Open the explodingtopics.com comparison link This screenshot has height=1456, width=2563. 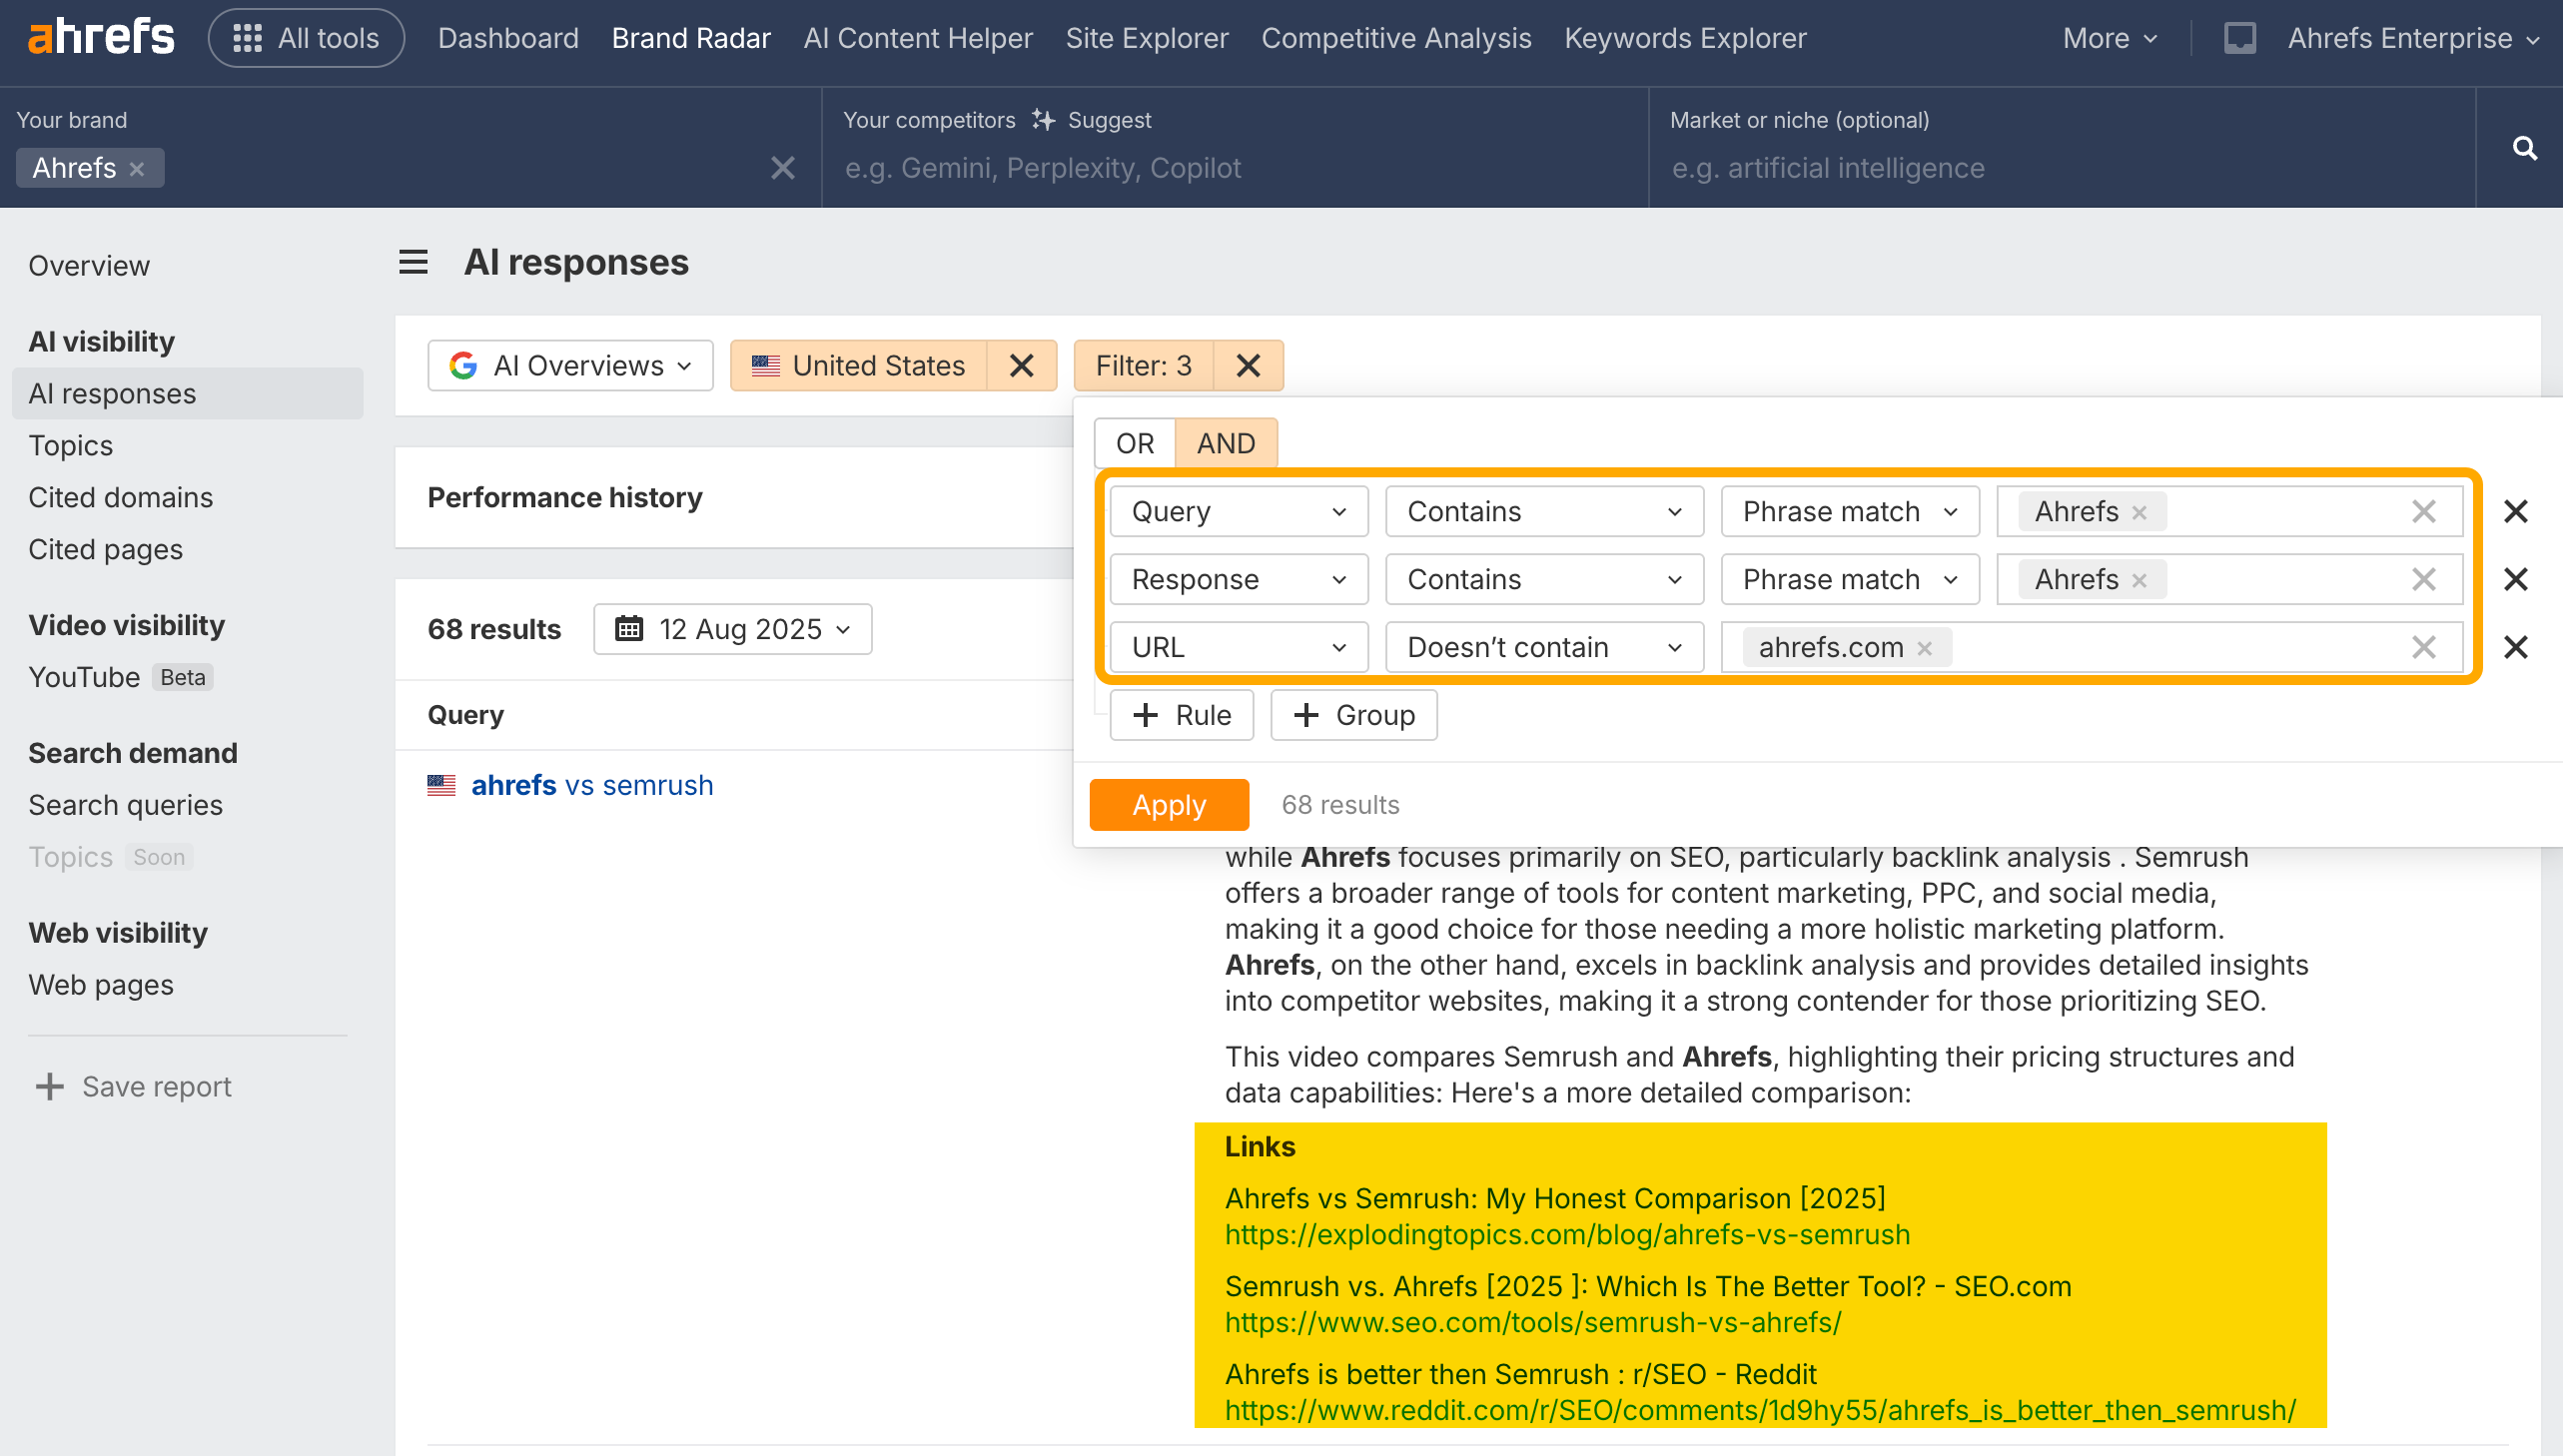coord(1566,1234)
